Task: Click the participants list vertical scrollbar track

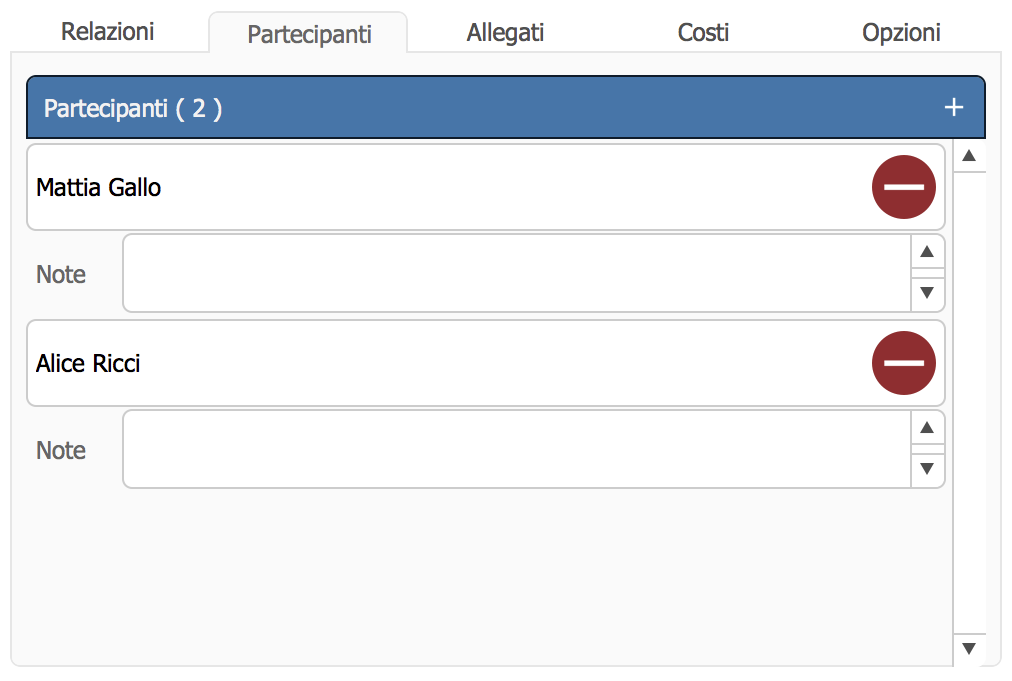Action: [x=969, y=403]
